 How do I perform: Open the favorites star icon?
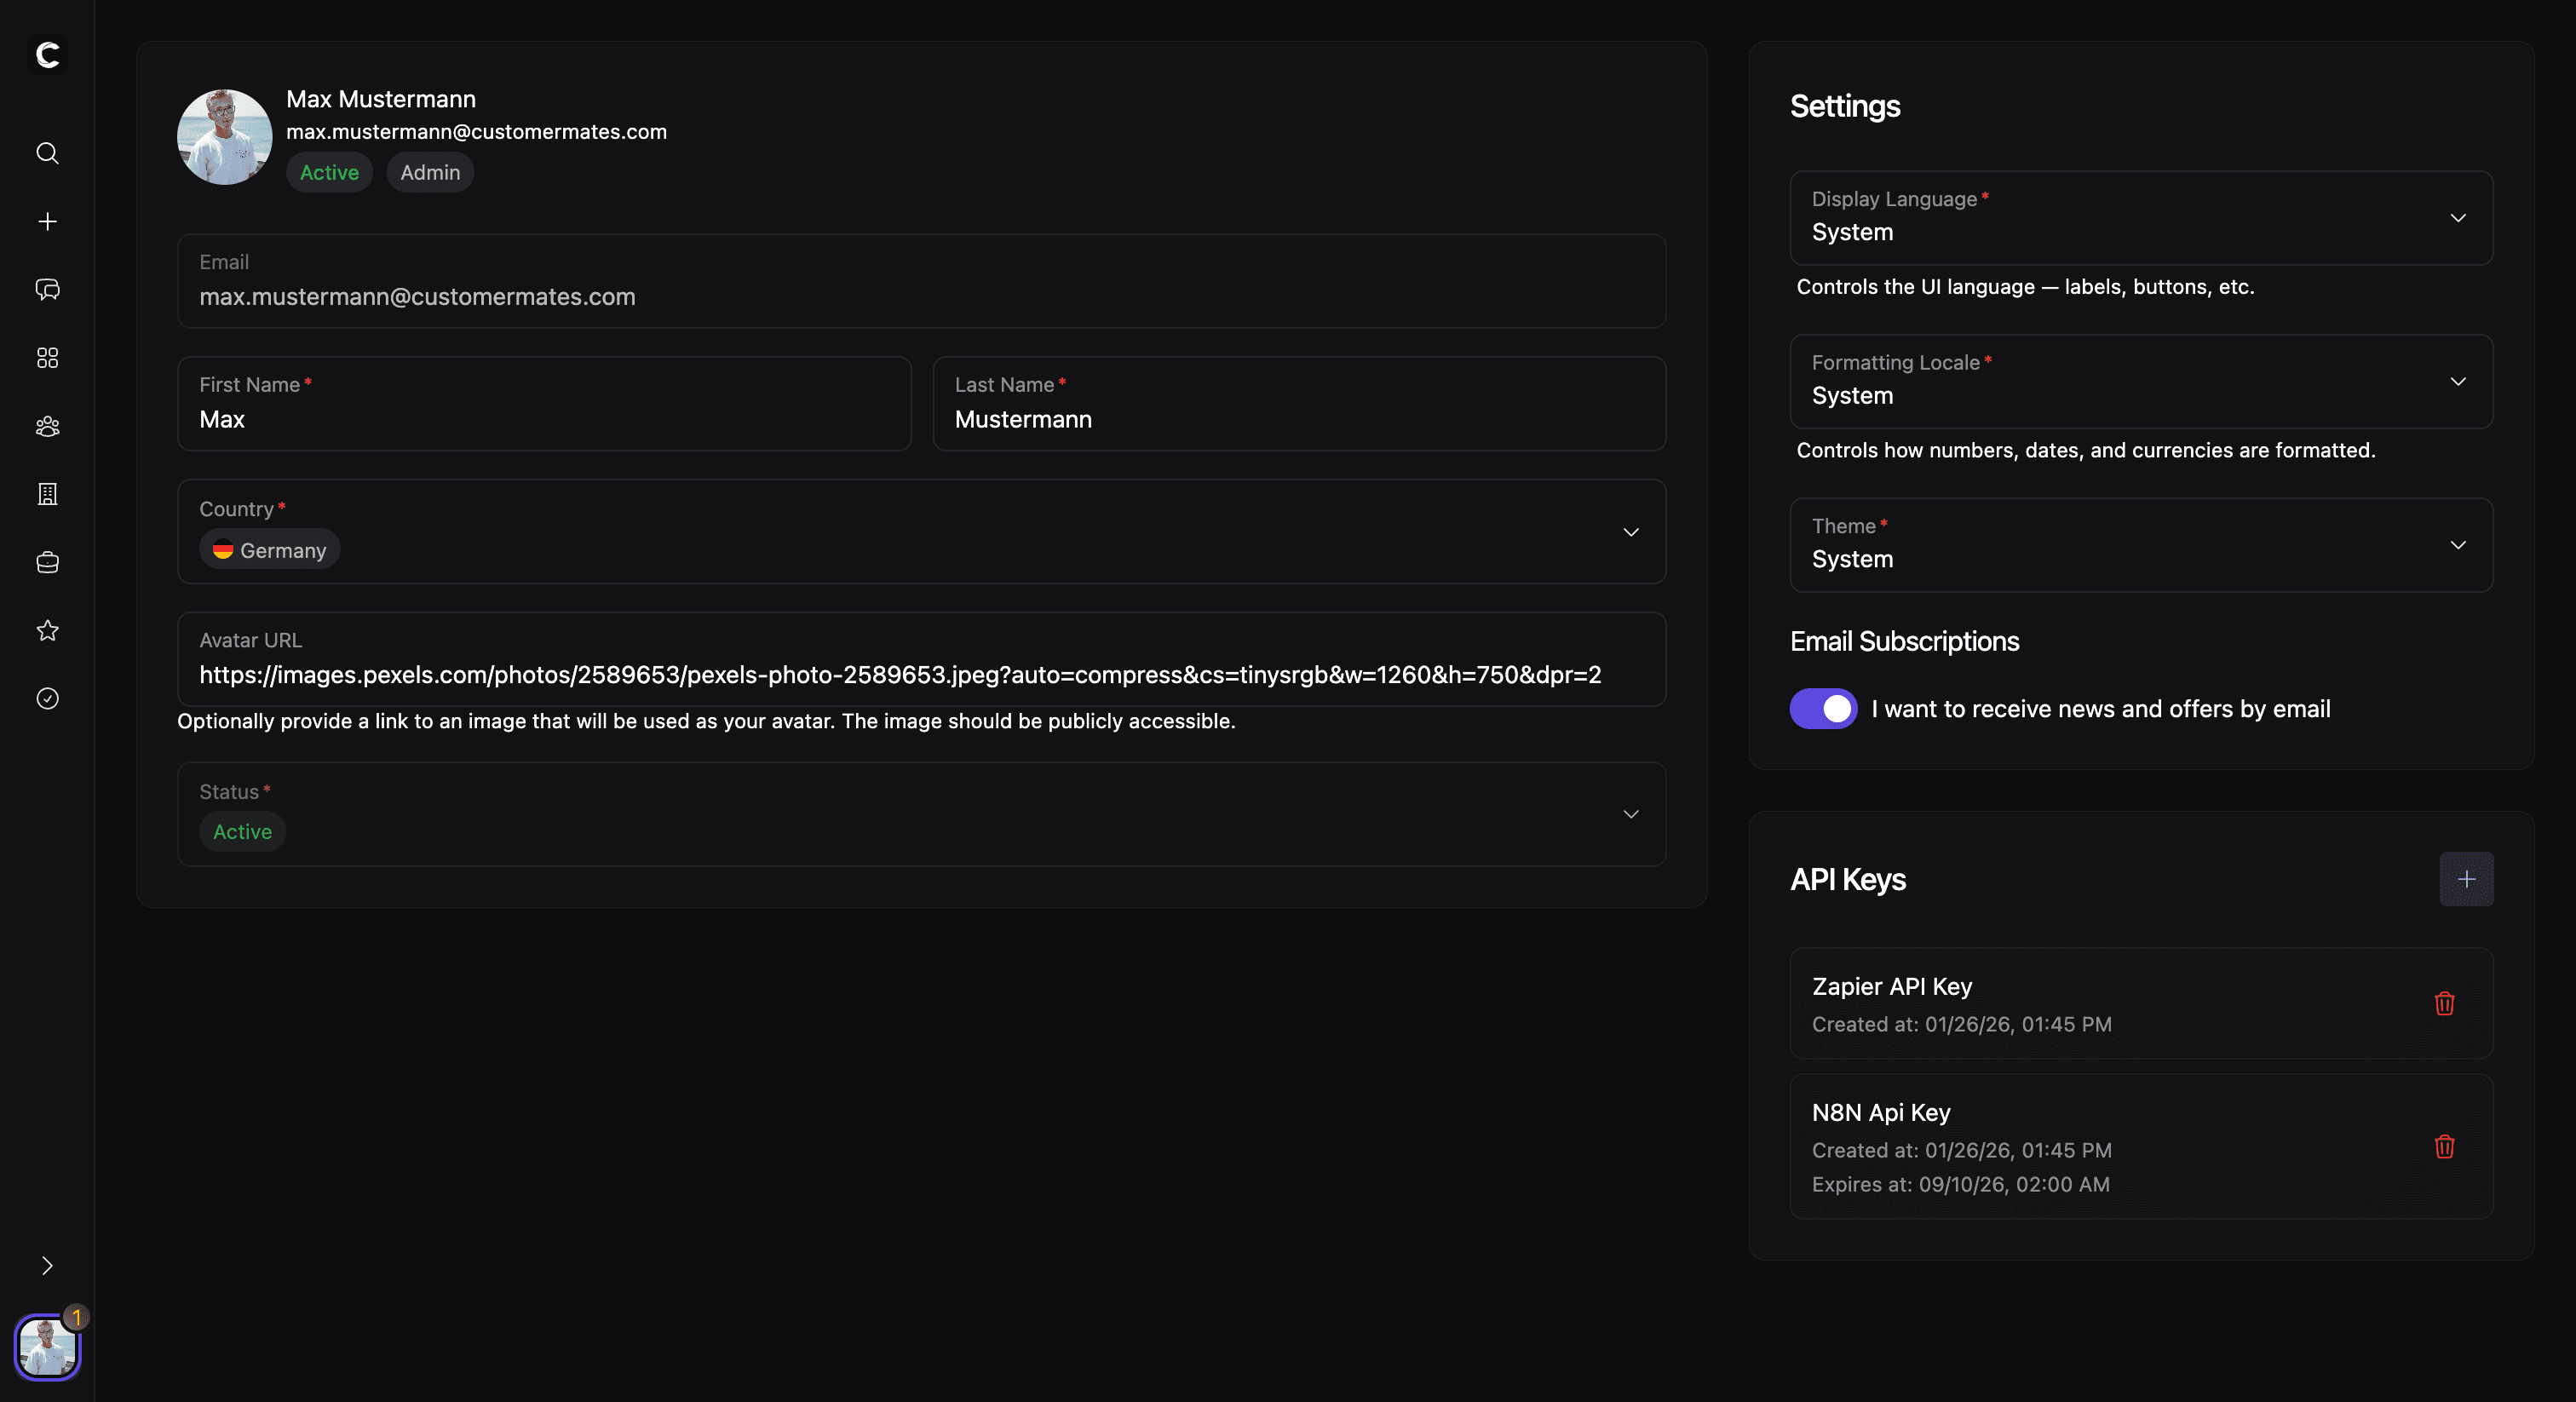pos(47,630)
